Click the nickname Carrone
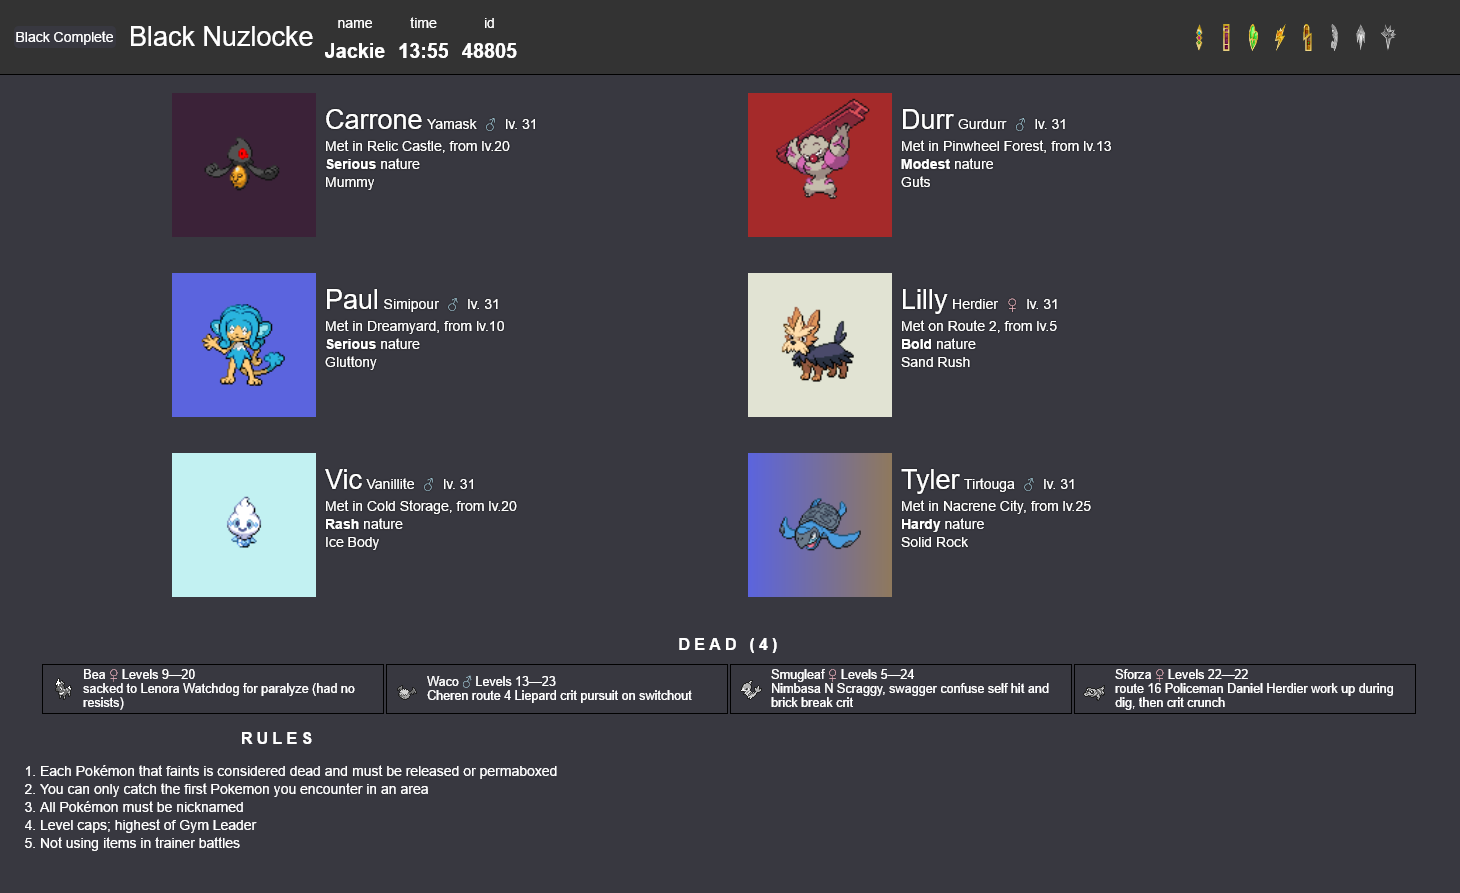The width and height of the screenshot is (1460, 893). [373, 119]
